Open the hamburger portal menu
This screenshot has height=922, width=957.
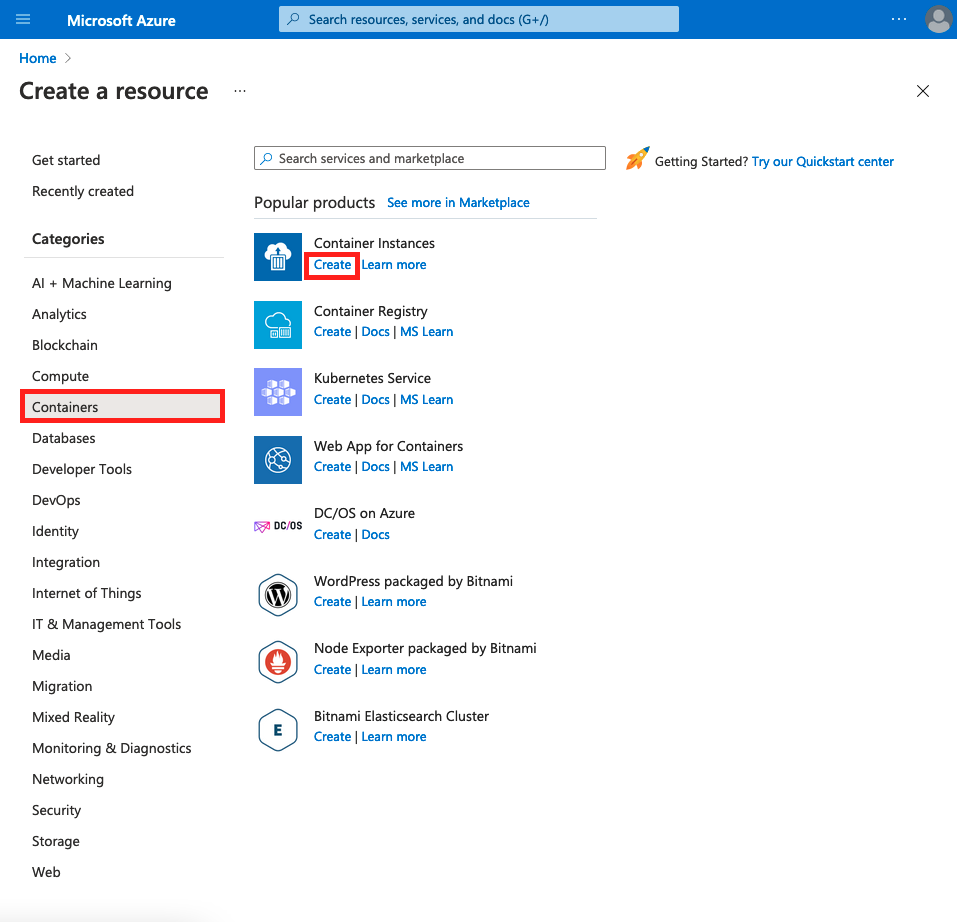(23, 20)
